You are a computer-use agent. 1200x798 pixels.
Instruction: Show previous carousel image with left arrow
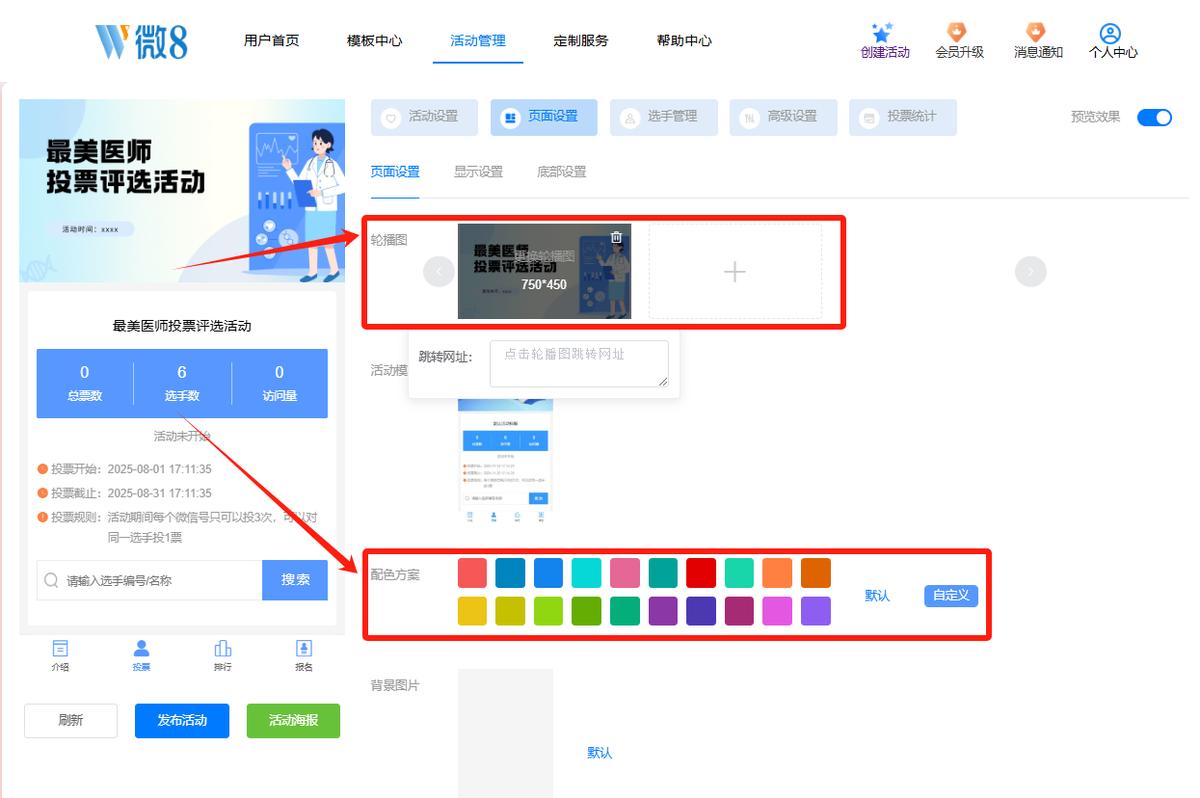439,271
